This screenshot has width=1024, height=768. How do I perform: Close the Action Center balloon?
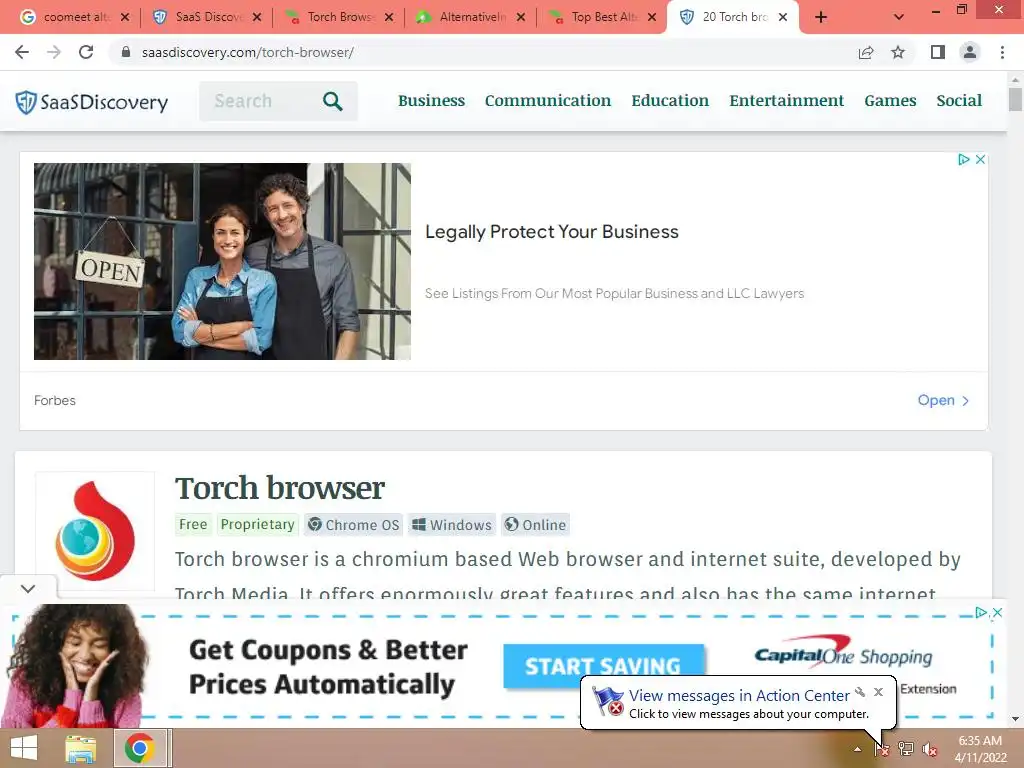(878, 692)
